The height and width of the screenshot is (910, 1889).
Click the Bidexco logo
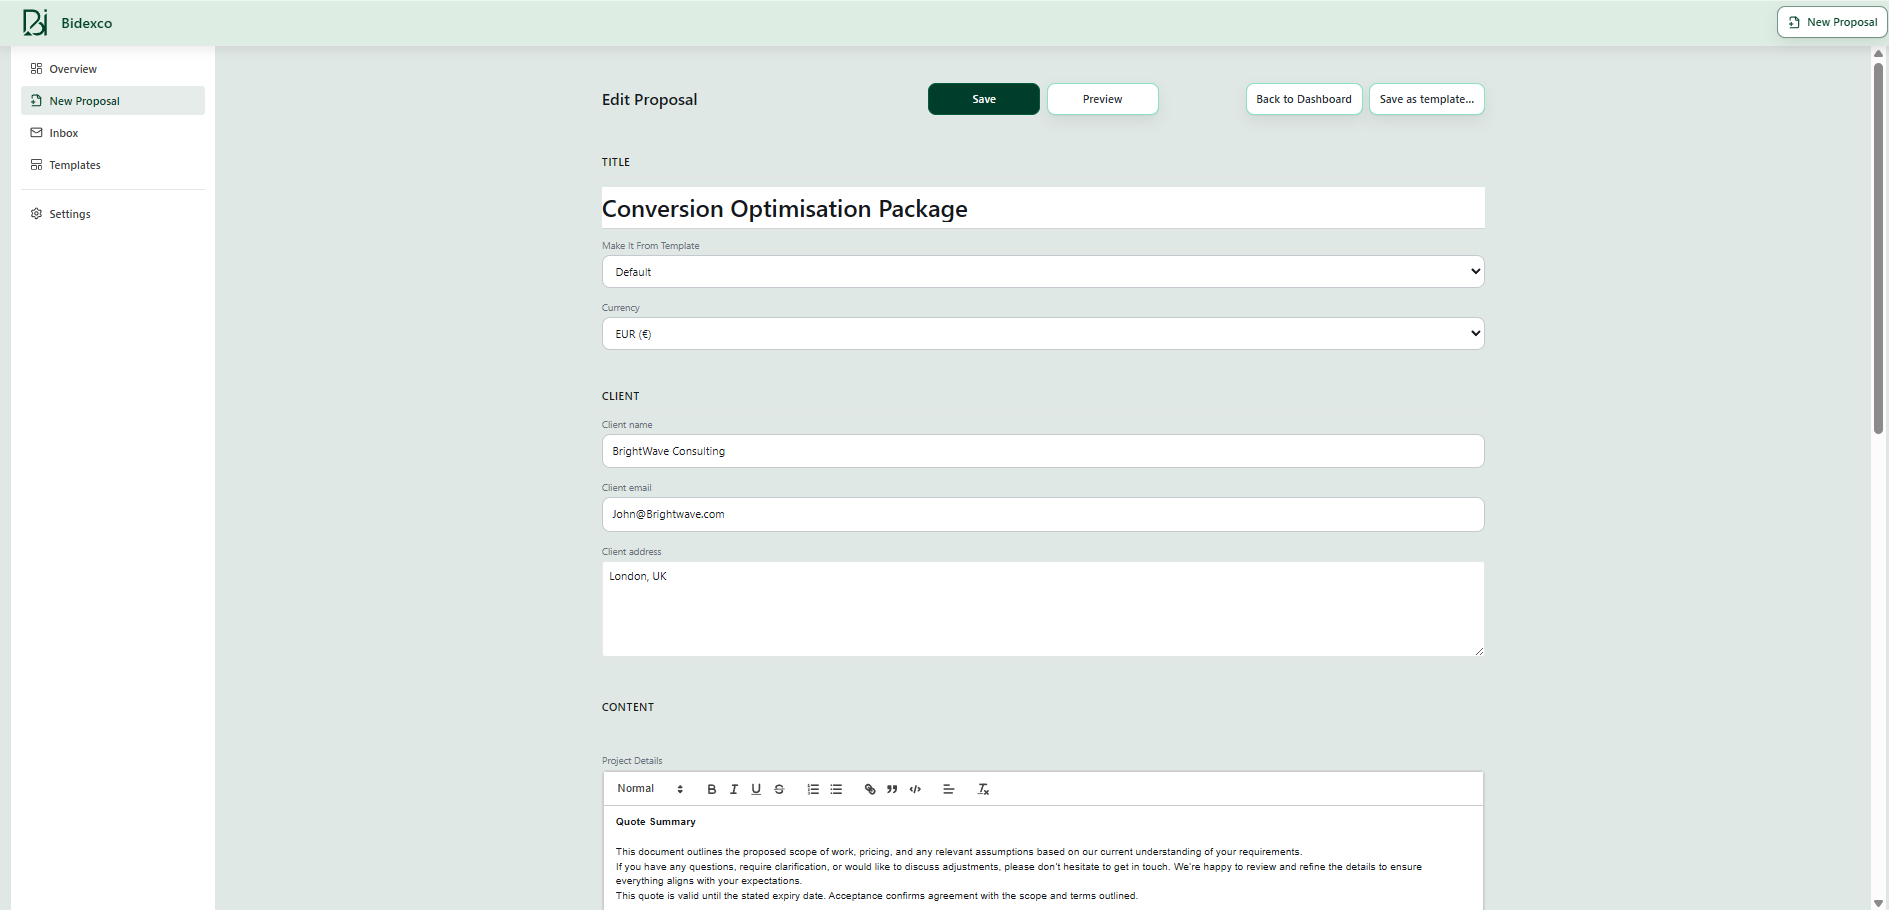click(x=35, y=22)
